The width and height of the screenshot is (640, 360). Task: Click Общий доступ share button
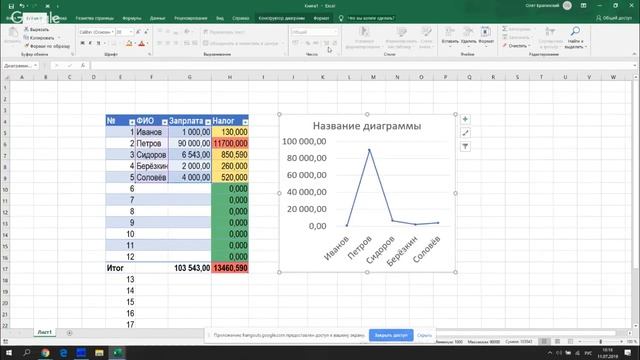tap(613, 18)
